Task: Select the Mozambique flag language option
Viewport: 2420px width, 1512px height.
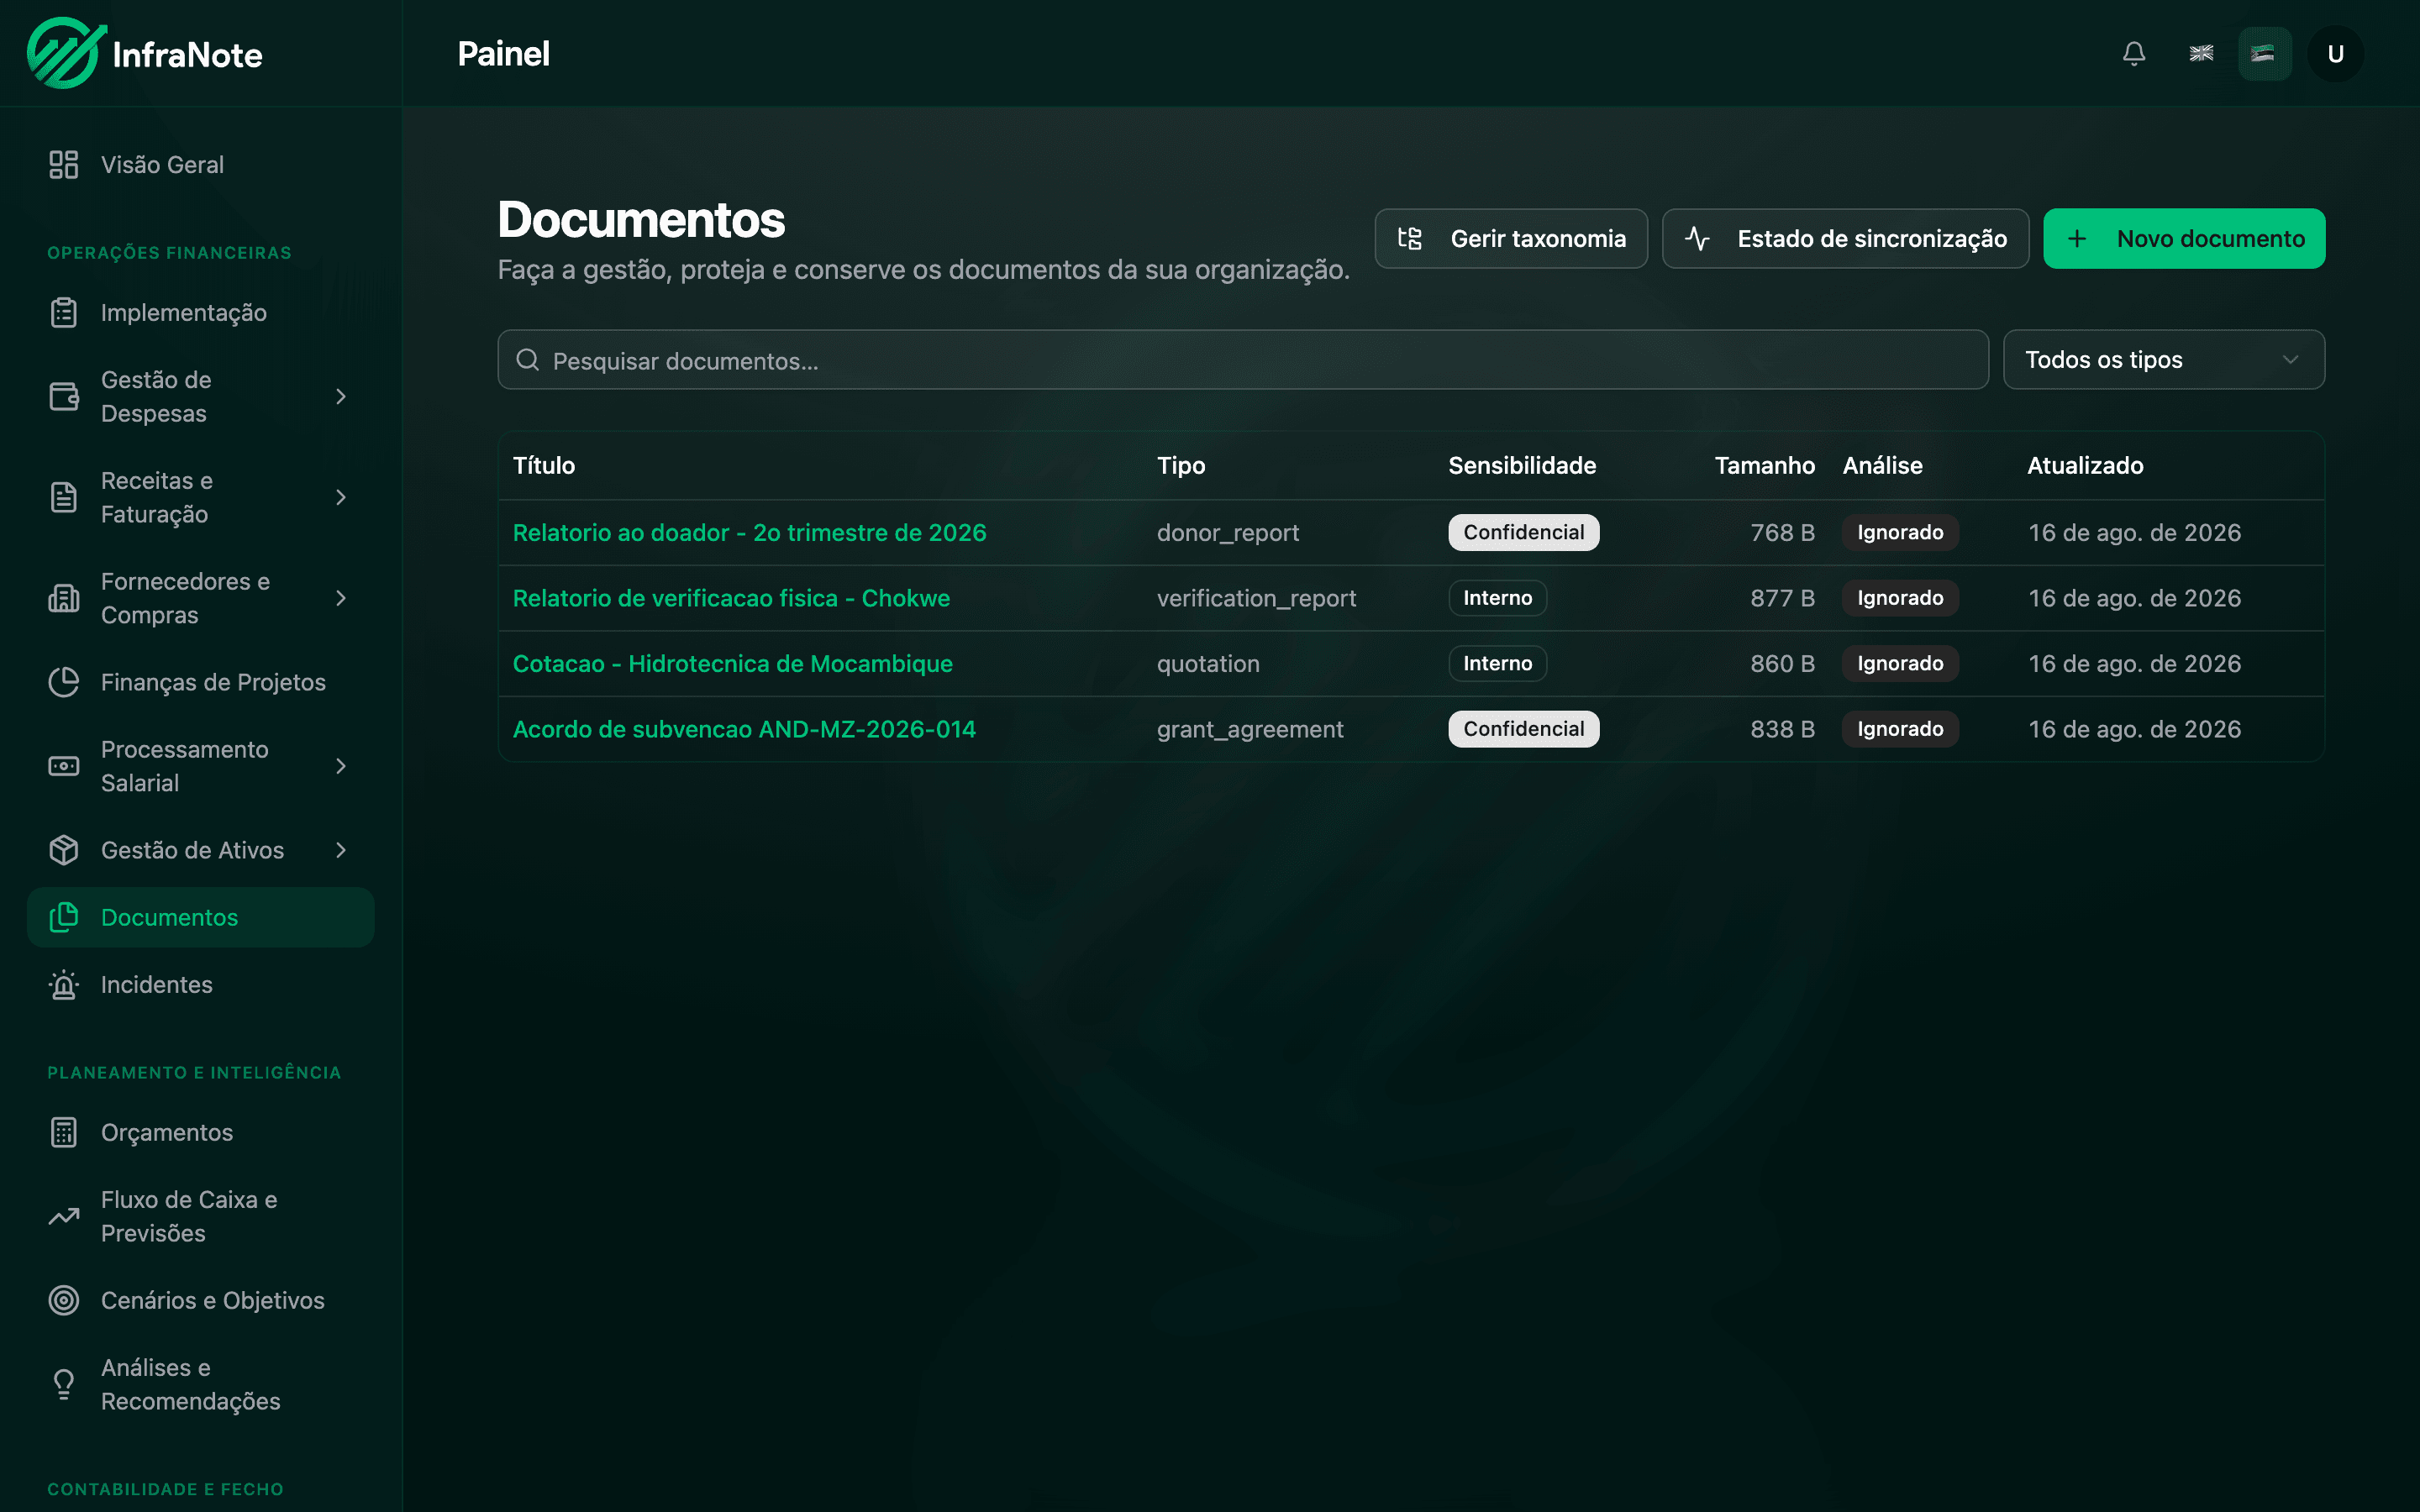Action: coord(2264,53)
